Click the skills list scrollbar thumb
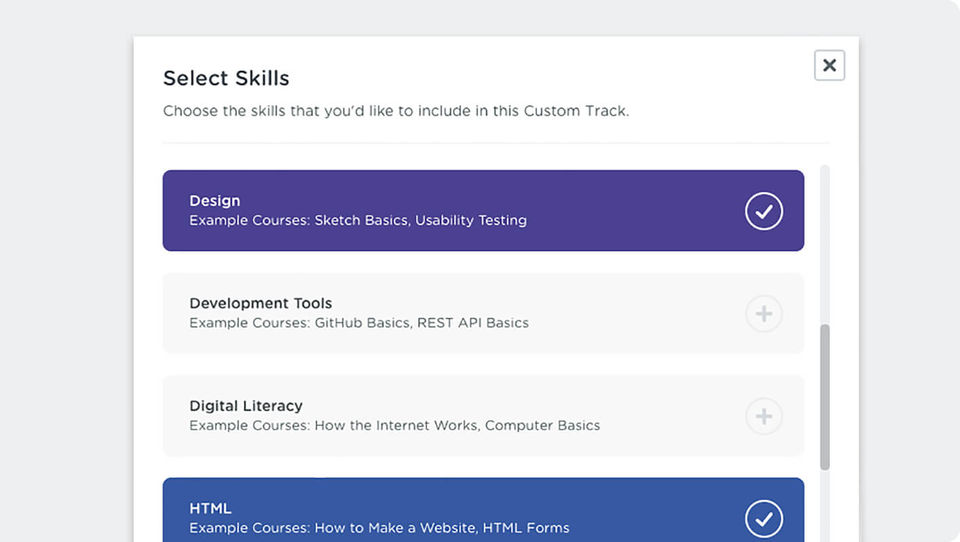 click(x=825, y=397)
